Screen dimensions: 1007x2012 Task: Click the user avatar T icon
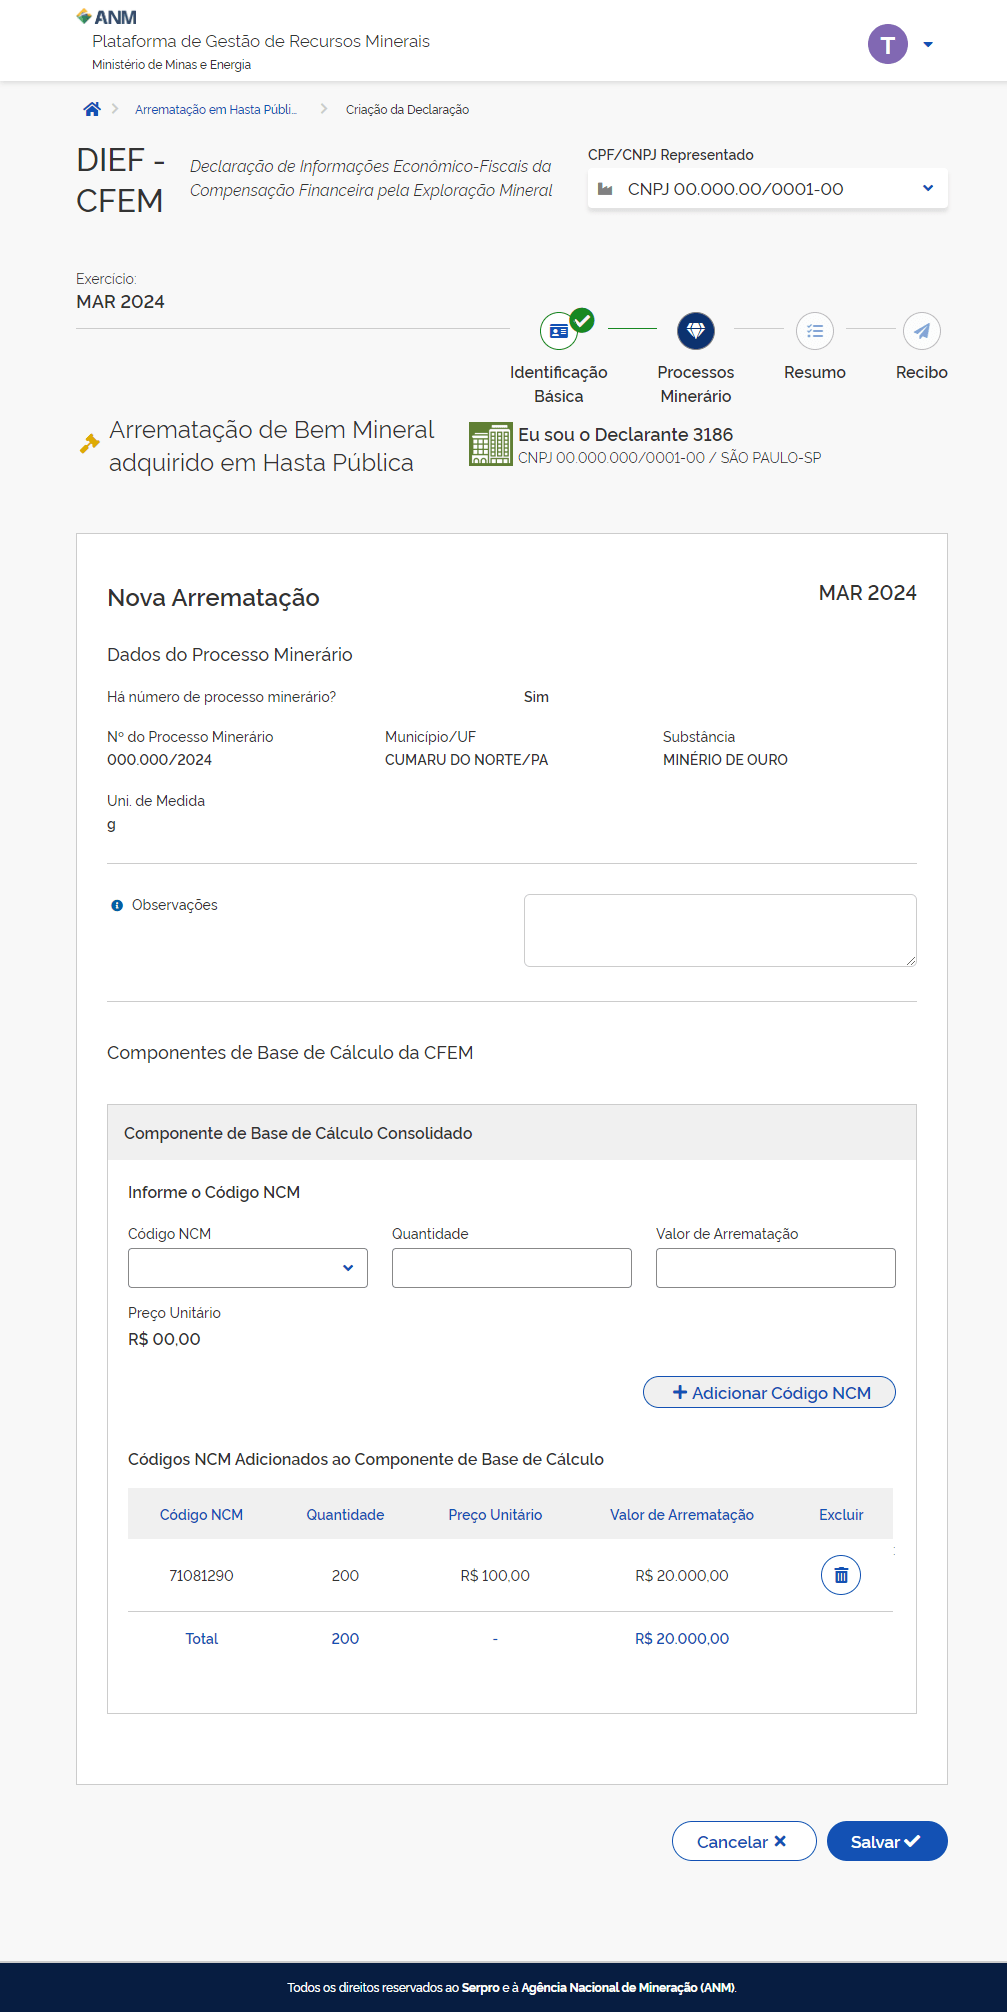click(x=887, y=44)
